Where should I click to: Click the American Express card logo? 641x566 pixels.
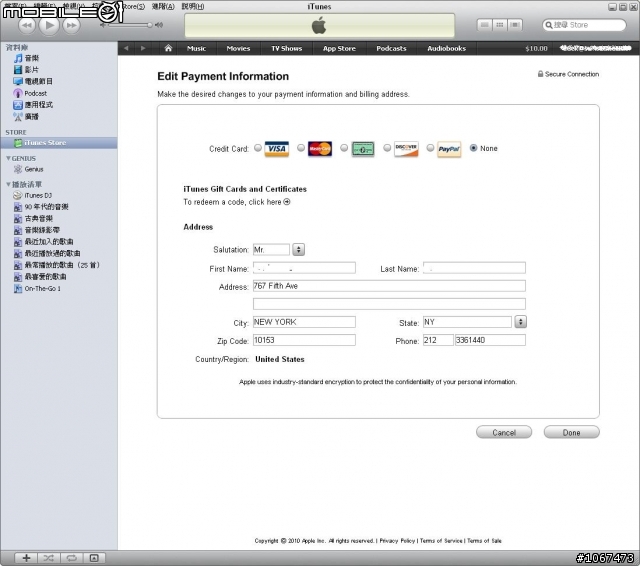363,149
